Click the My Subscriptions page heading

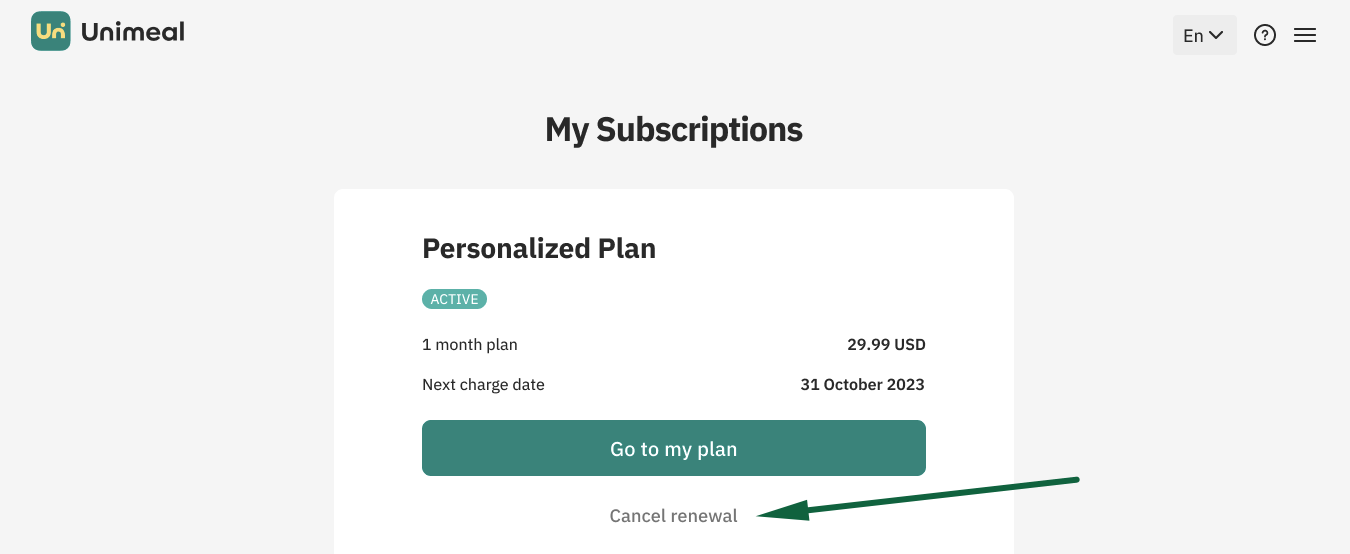click(674, 129)
